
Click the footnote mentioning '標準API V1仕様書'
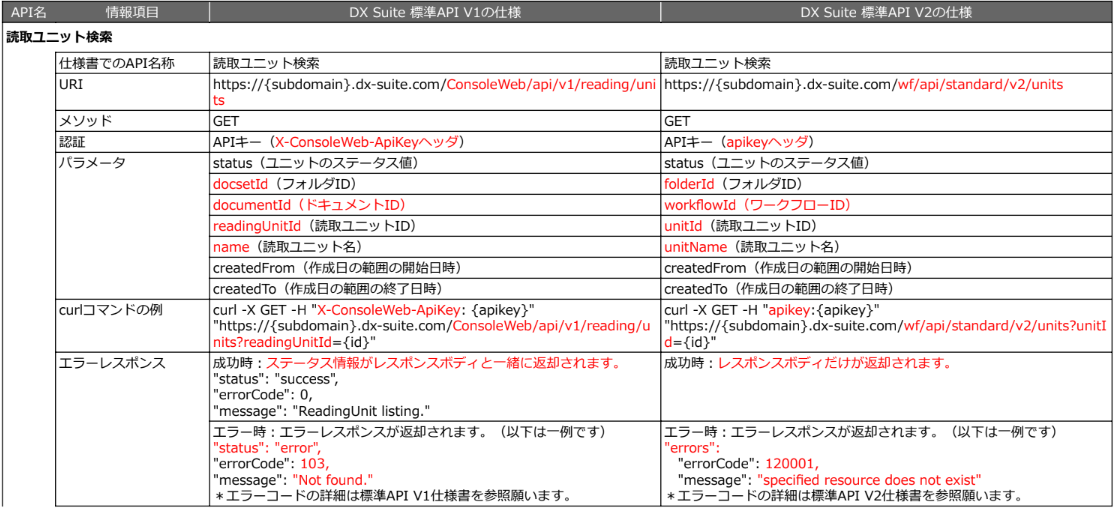pos(393,495)
